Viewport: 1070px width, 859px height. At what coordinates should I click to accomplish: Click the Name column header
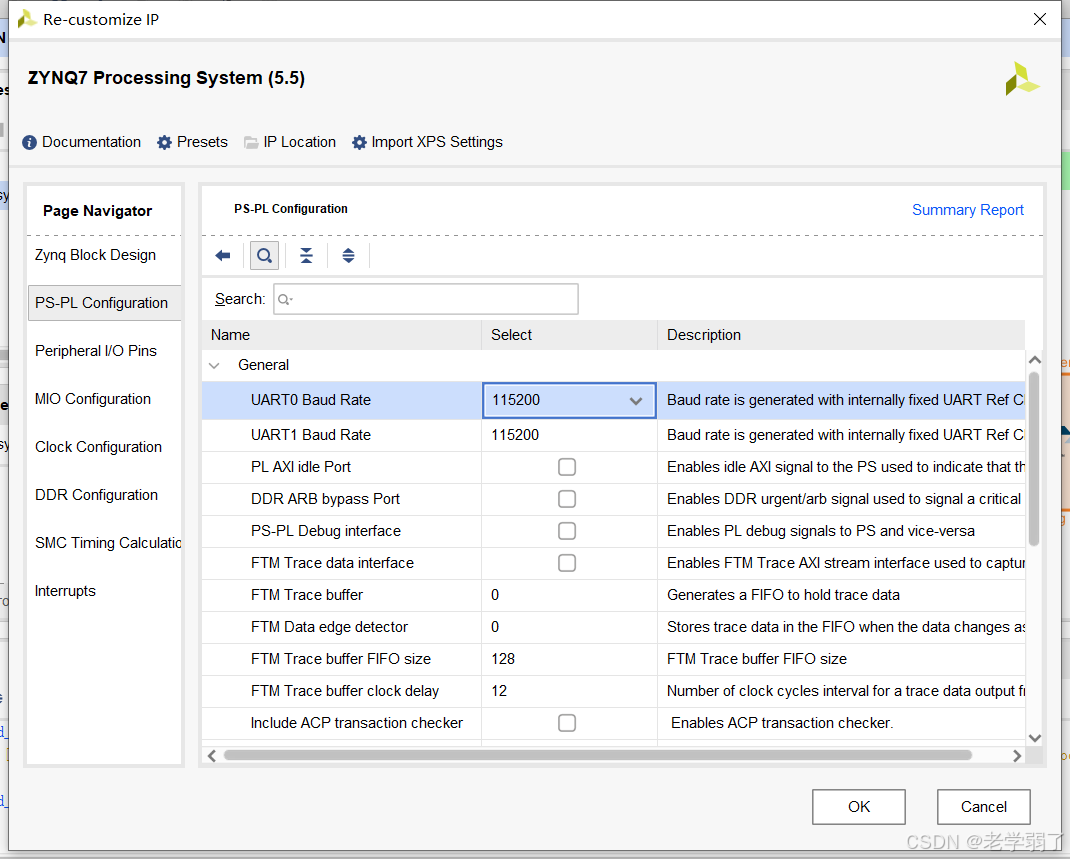[x=341, y=335]
